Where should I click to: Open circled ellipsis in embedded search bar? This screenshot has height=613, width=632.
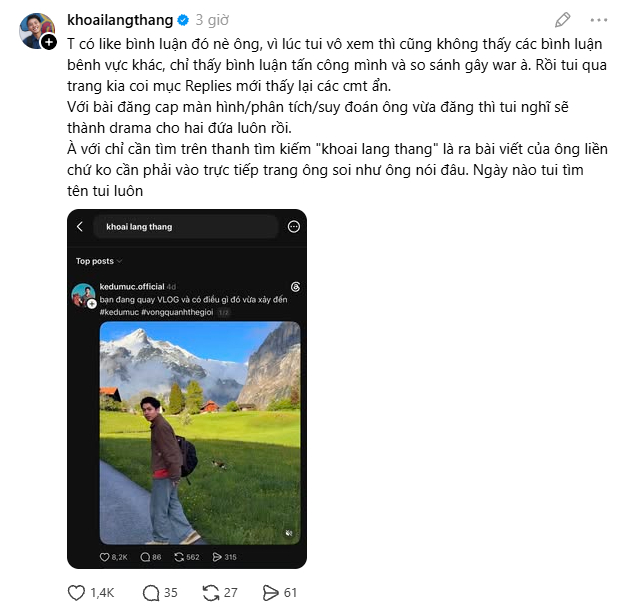click(294, 226)
